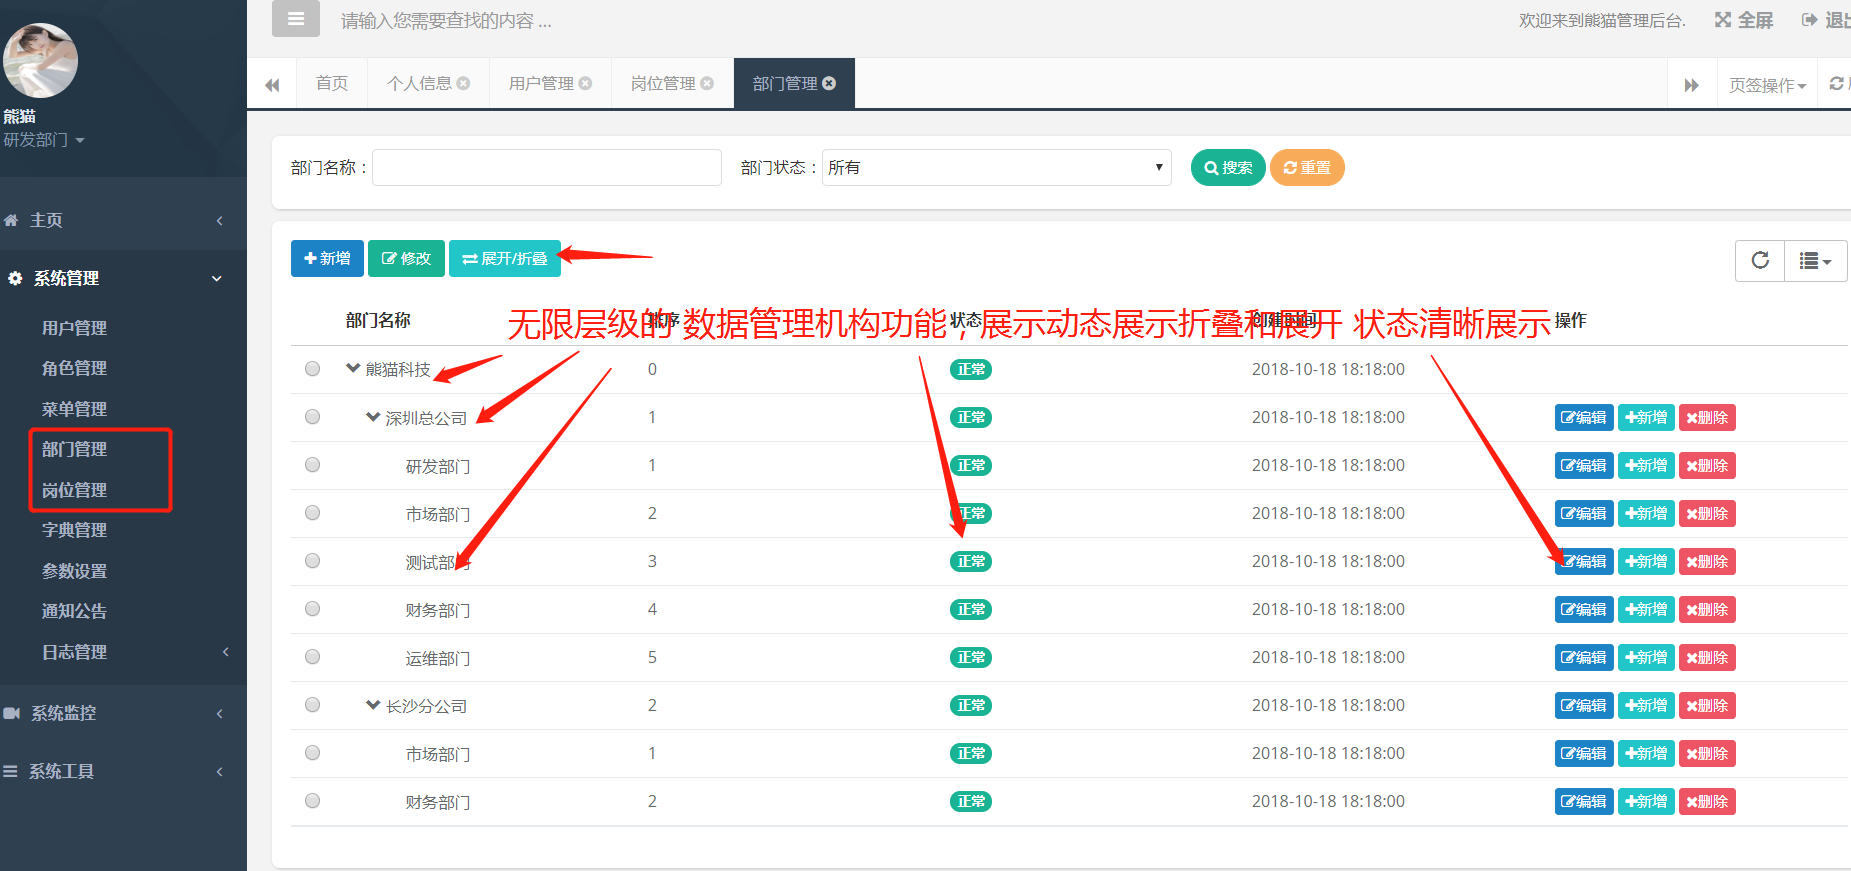
Task: Collapse the 熊猫科技 tree node
Action: (x=353, y=368)
